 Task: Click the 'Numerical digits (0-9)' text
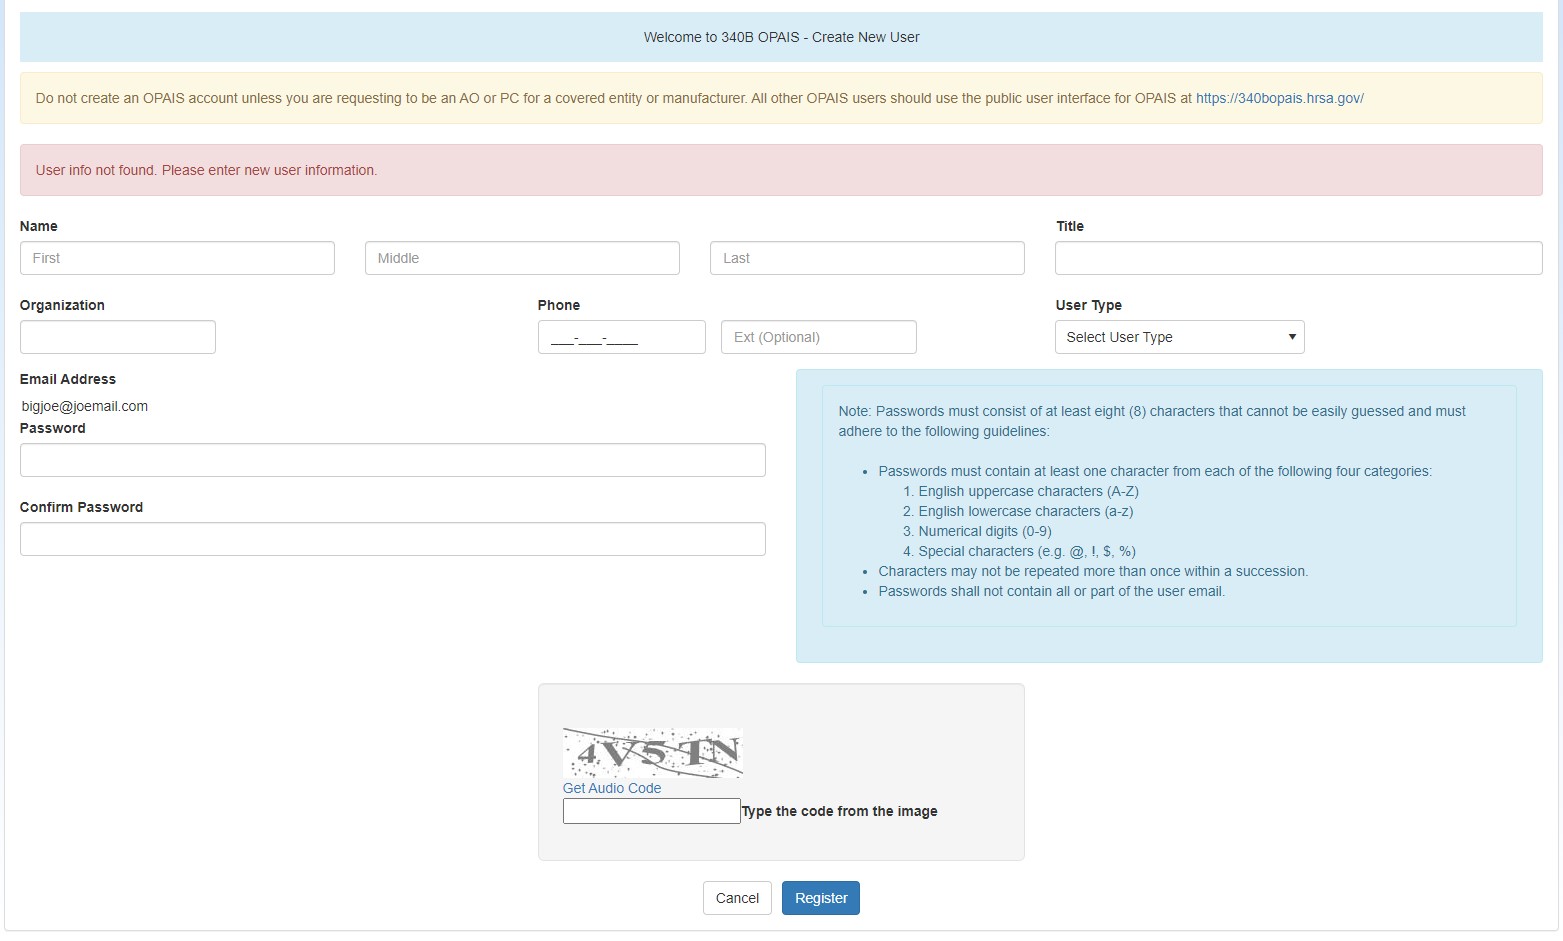click(x=985, y=531)
